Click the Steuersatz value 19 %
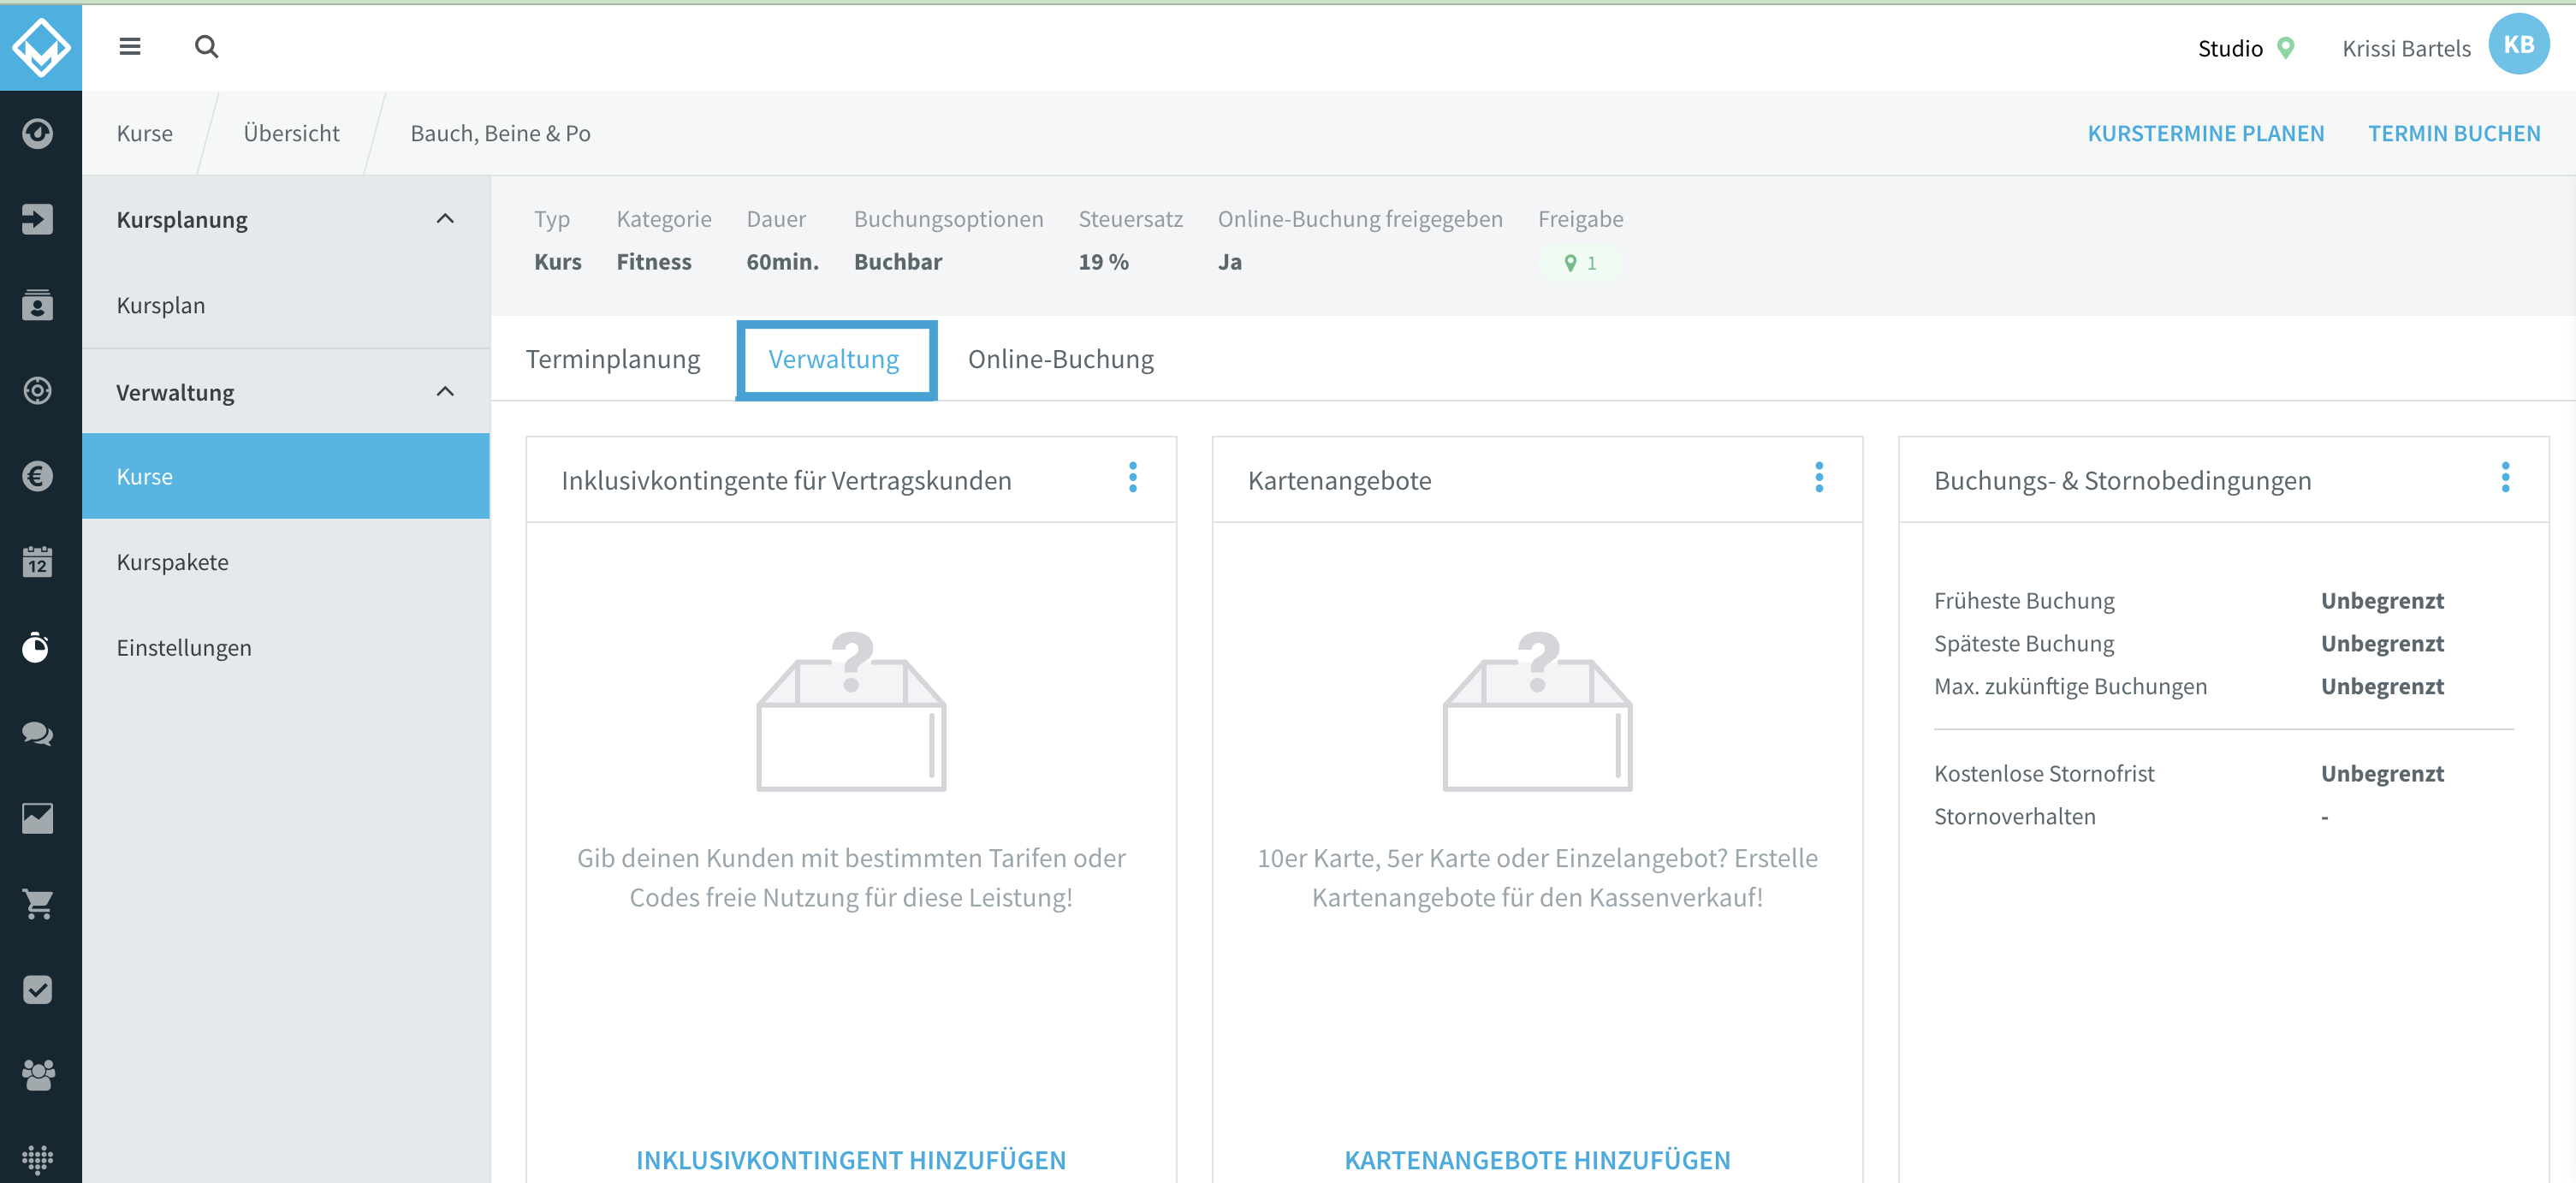The height and width of the screenshot is (1183, 2576). (x=1103, y=262)
